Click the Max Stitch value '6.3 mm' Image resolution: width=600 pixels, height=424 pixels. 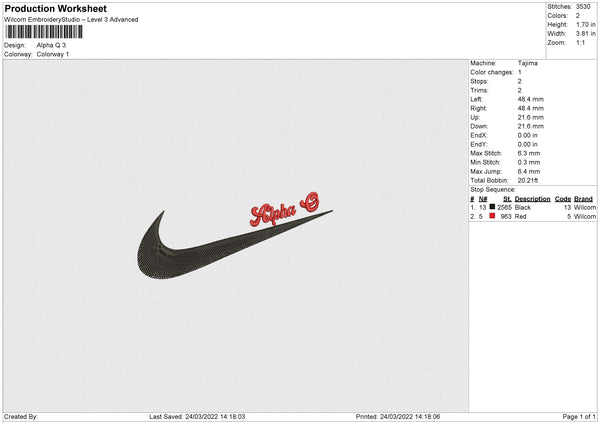coord(529,153)
